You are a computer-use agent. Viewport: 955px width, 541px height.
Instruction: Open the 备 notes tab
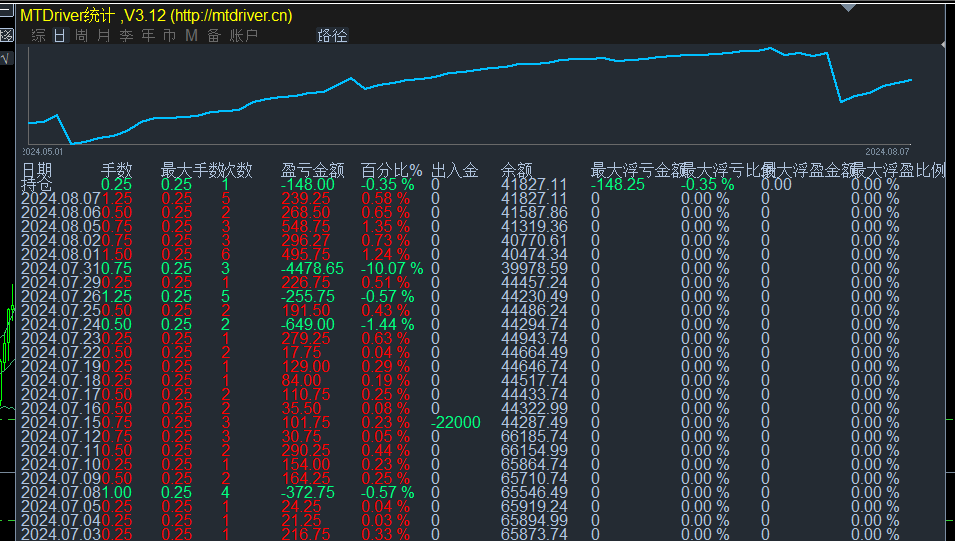[x=214, y=36]
